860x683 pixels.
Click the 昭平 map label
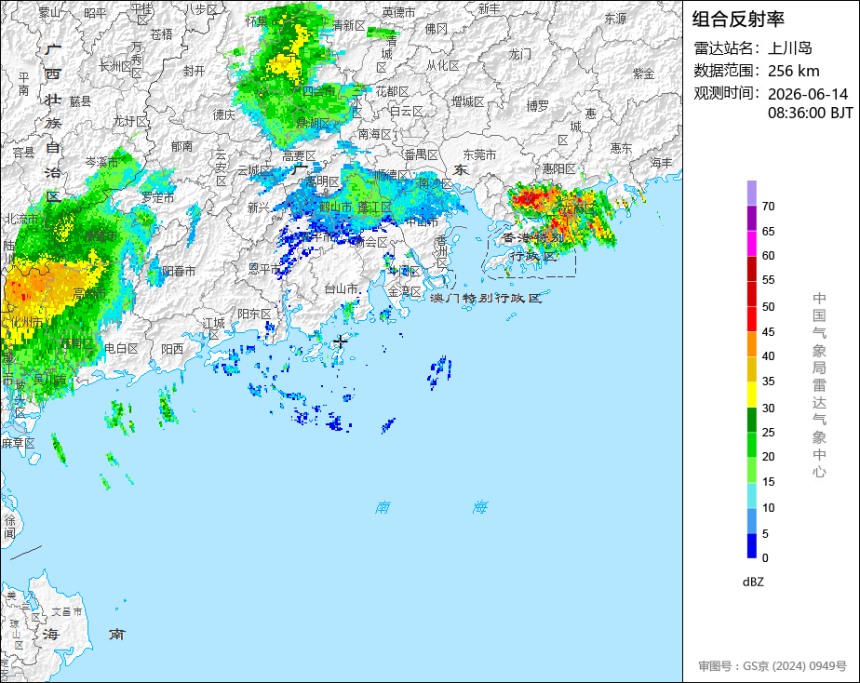click(95, 13)
